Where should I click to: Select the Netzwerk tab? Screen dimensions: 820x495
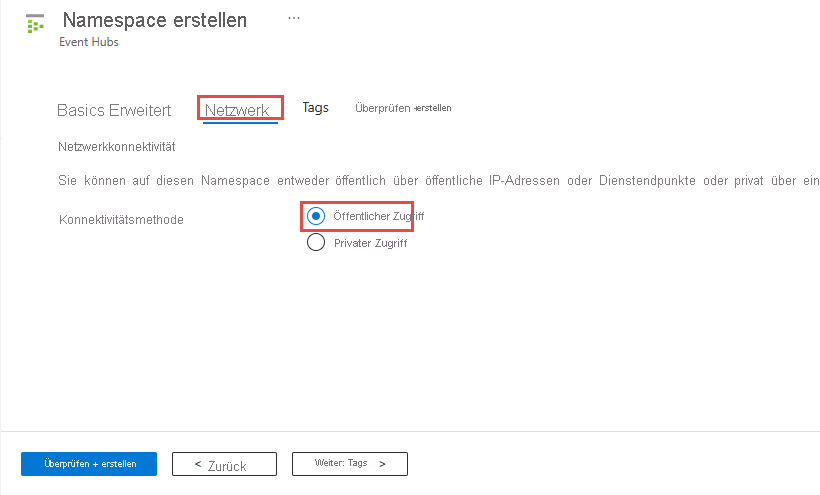coord(237,110)
